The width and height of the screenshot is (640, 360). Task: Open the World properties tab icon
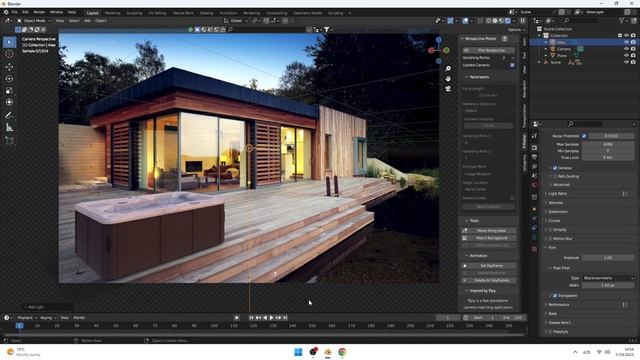coord(534,185)
